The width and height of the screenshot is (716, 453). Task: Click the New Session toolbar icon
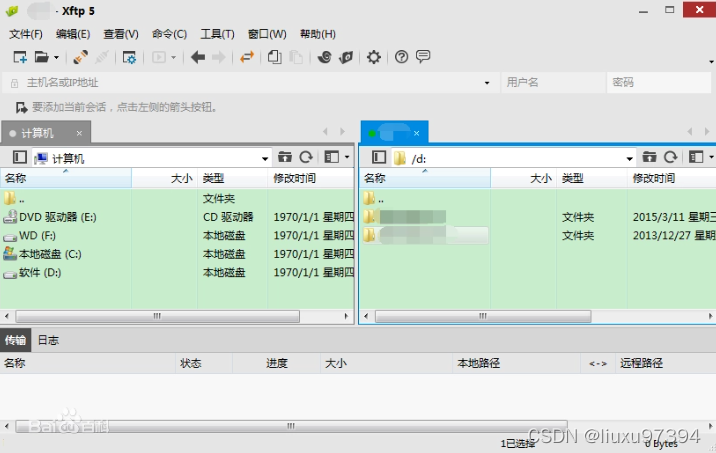tap(20, 57)
